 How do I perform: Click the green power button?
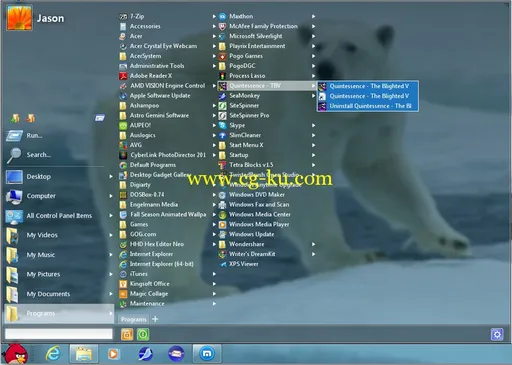(143, 334)
